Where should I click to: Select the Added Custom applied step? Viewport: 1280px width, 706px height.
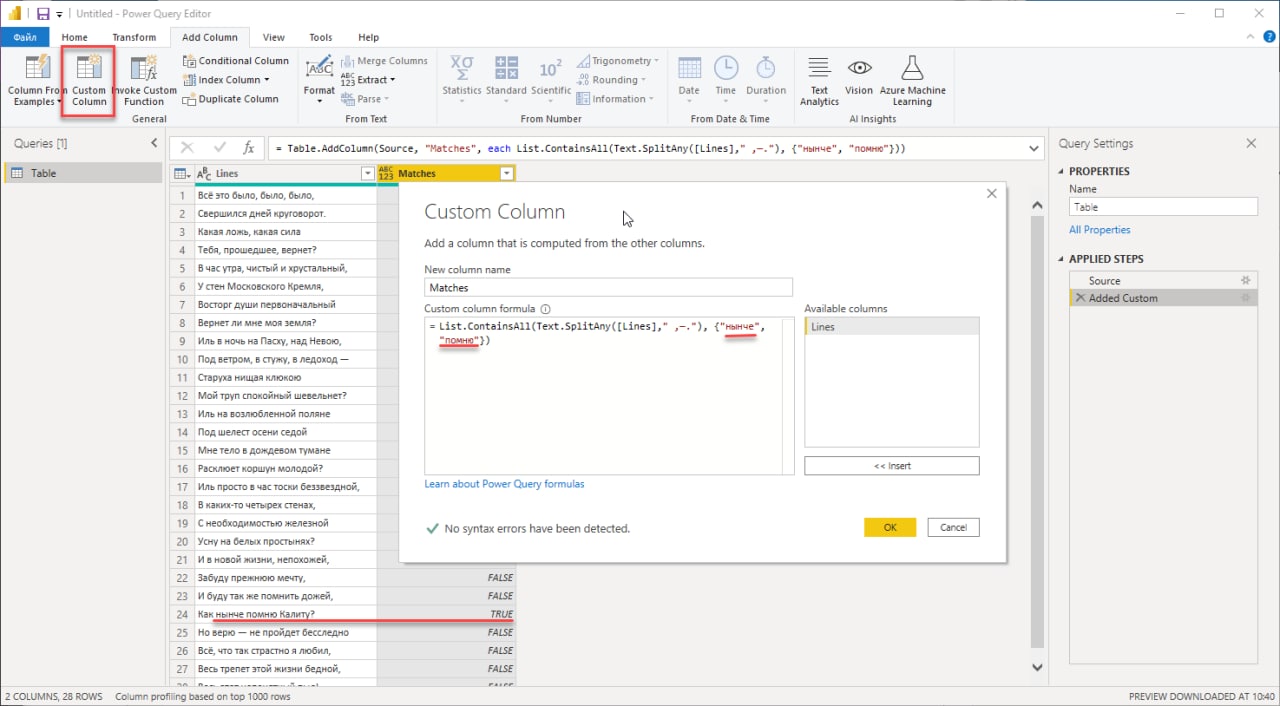(x=1163, y=298)
